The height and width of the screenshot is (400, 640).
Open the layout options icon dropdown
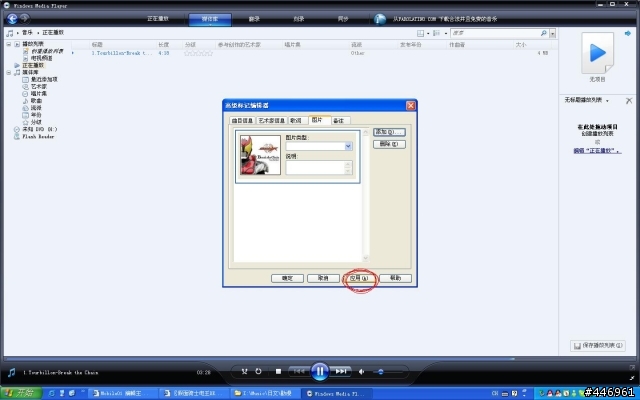pos(422,33)
